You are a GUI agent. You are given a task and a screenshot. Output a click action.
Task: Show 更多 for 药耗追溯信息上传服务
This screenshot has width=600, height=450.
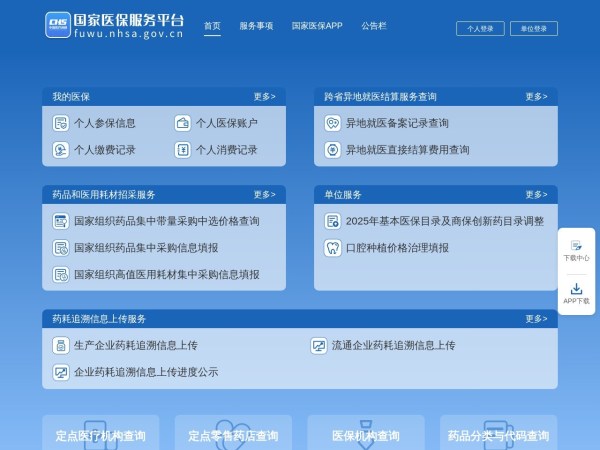(536, 319)
